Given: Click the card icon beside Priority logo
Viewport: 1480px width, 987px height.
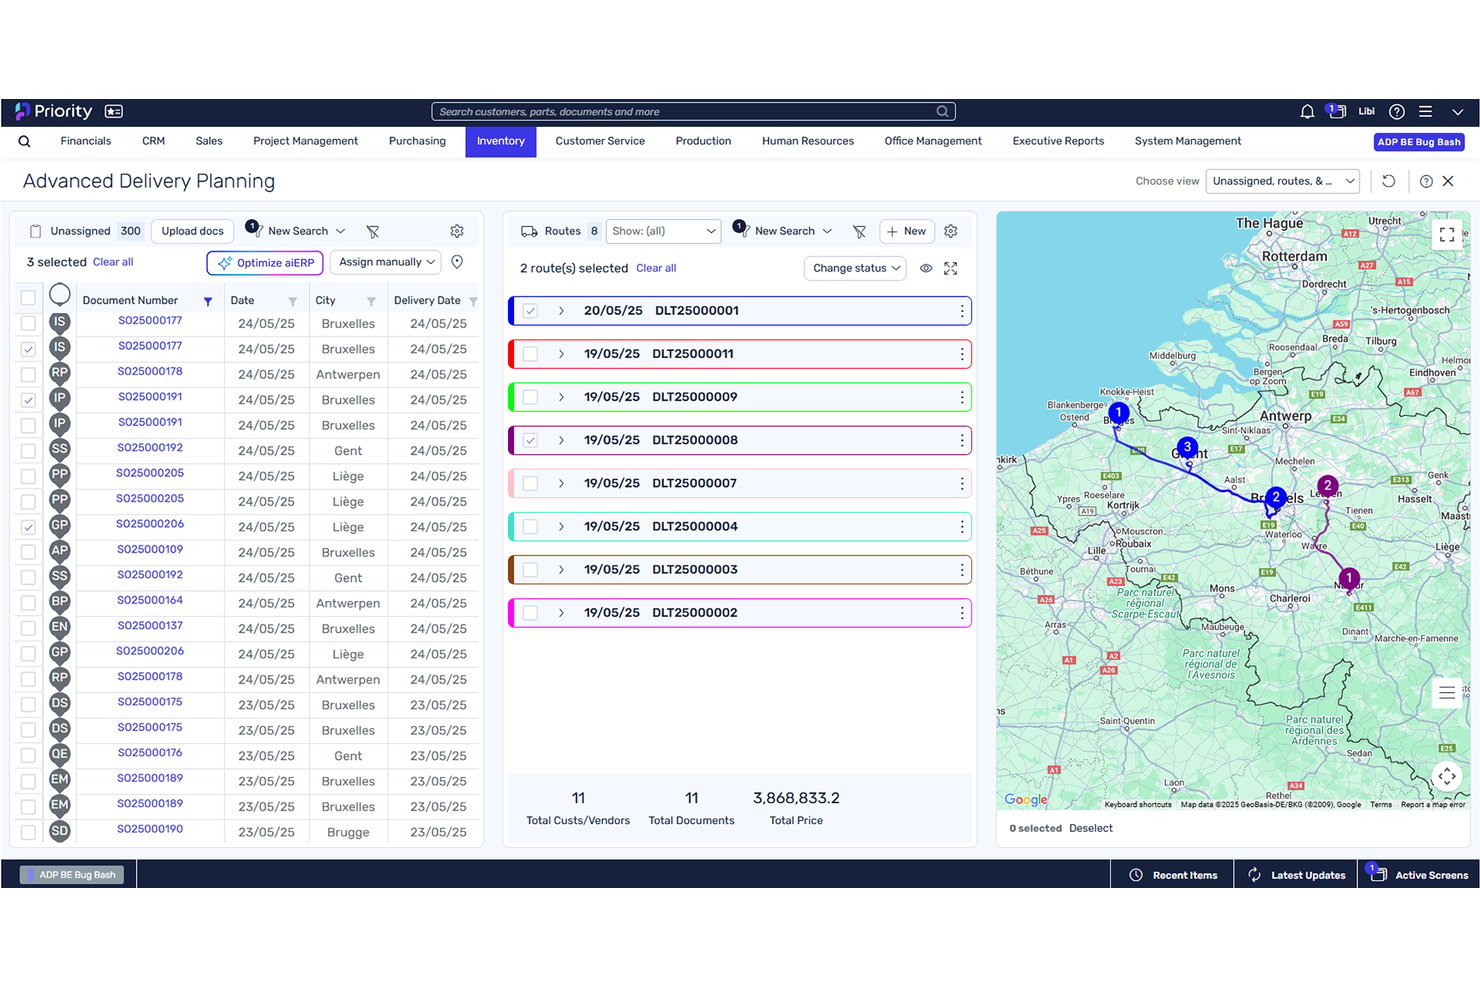Looking at the screenshot, I should (x=114, y=112).
